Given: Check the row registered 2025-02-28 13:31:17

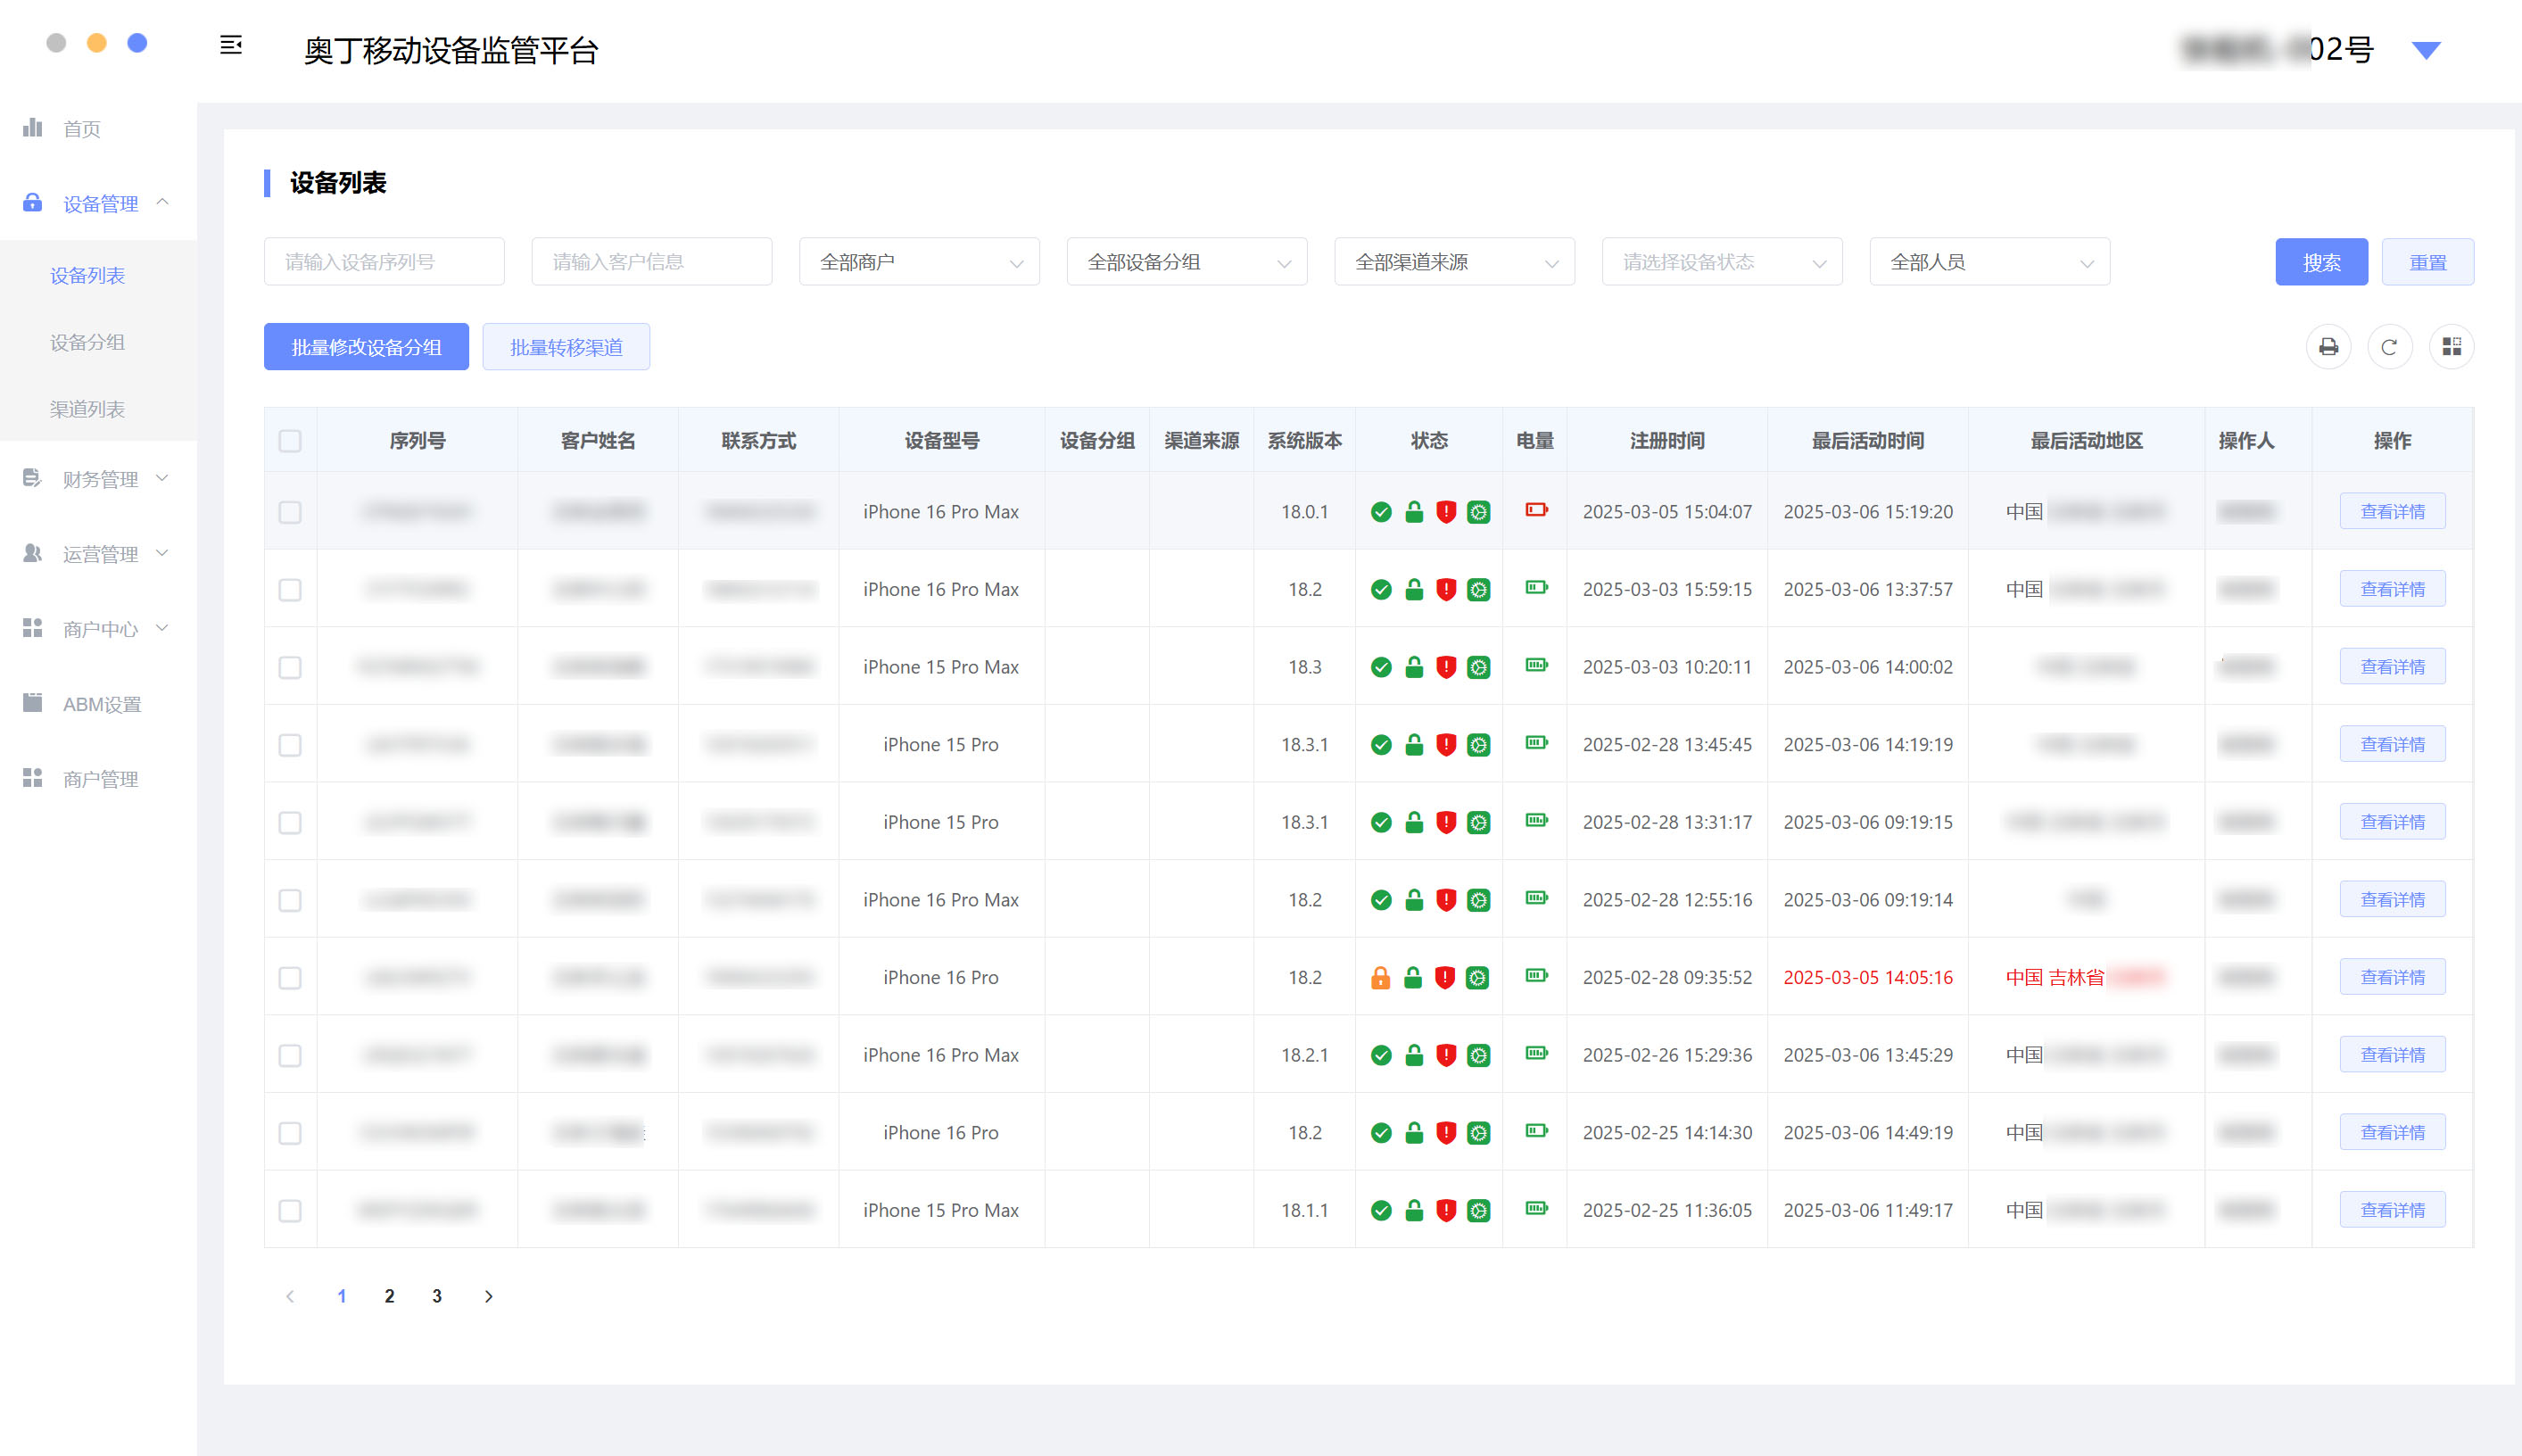Looking at the screenshot, I should pyautogui.click(x=290, y=823).
